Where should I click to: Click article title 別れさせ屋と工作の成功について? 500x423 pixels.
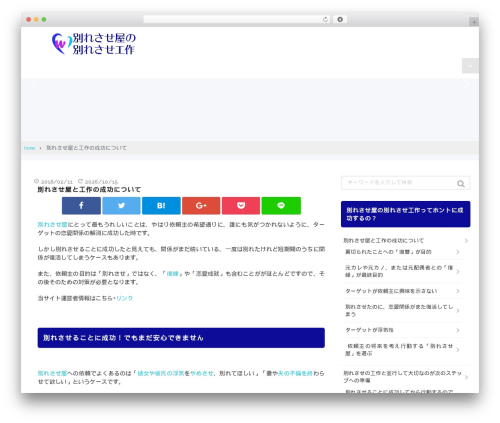click(x=89, y=190)
